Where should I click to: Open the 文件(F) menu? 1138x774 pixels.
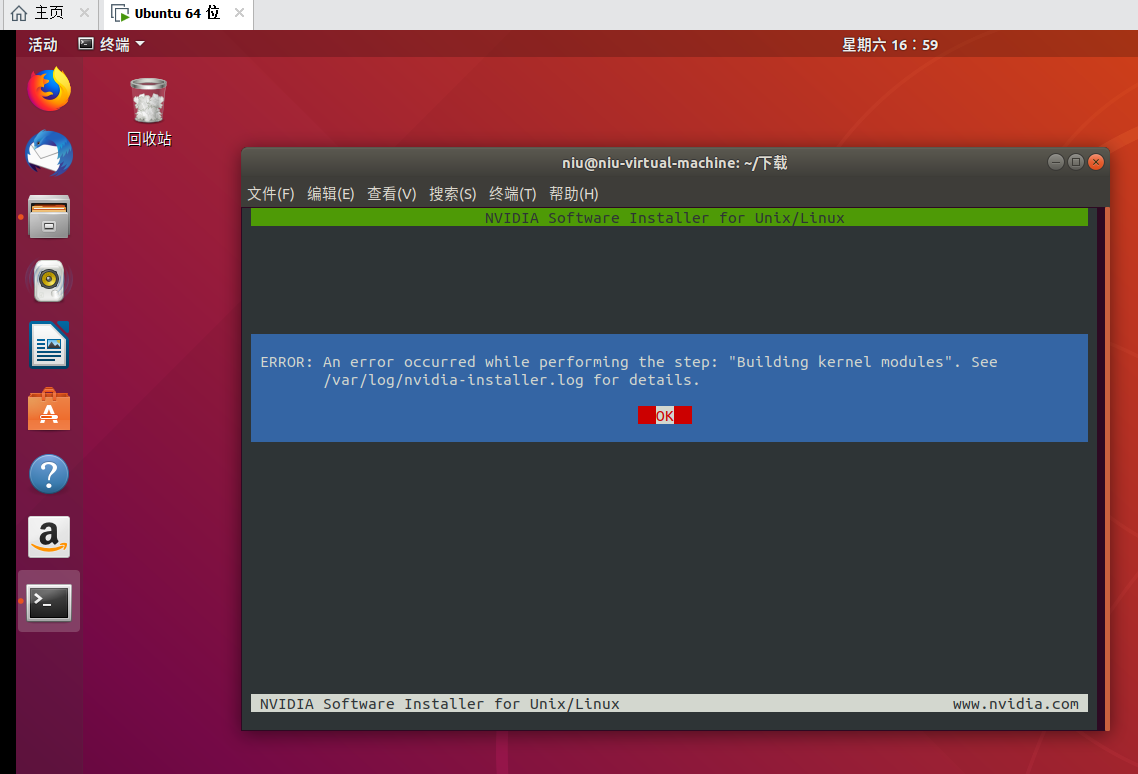click(x=271, y=194)
